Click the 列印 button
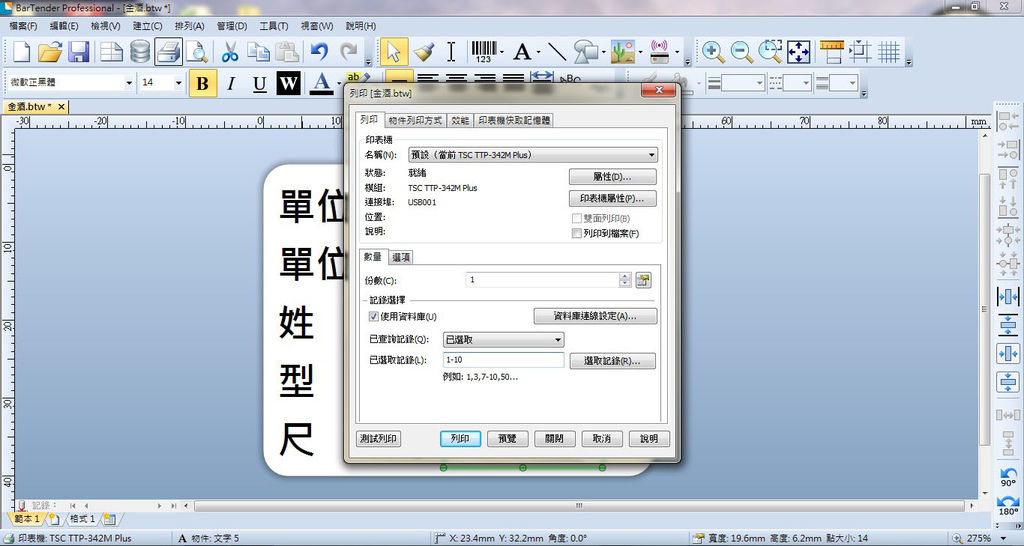 click(x=460, y=439)
